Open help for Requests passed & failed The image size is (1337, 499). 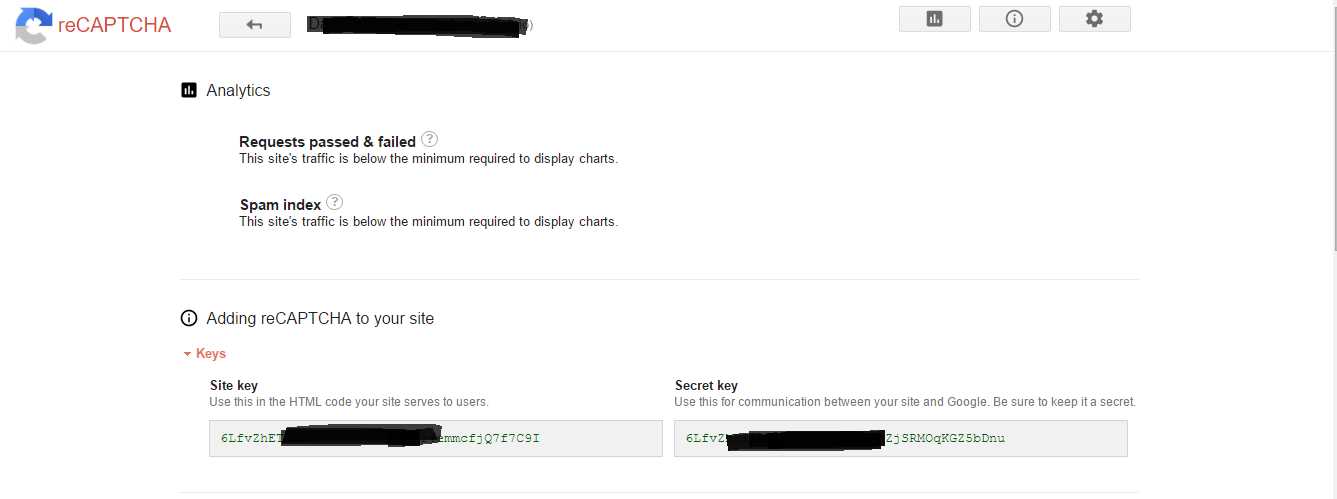[x=430, y=139]
